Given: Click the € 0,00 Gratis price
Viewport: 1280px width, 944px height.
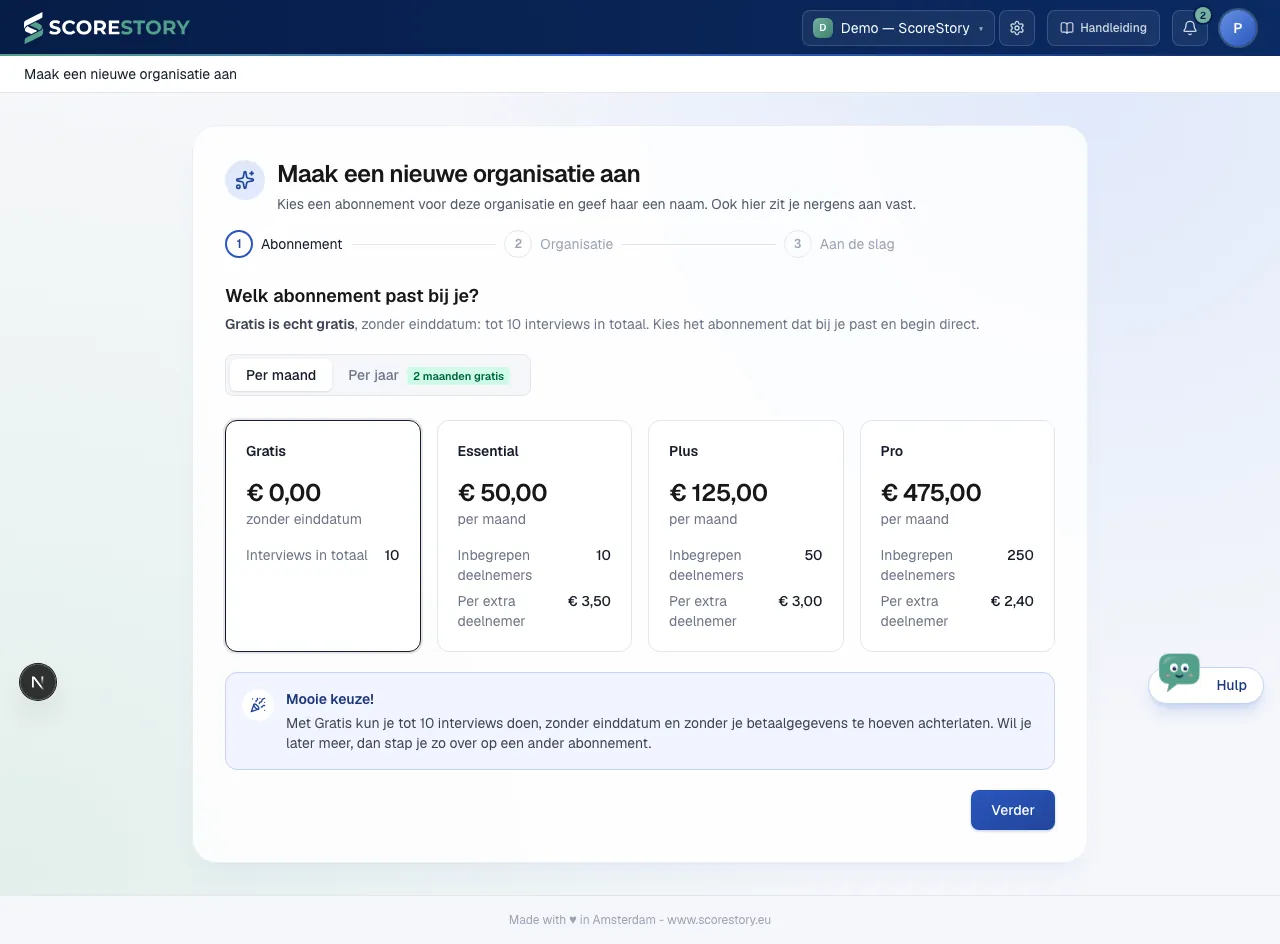Looking at the screenshot, I should click(284, 492).
